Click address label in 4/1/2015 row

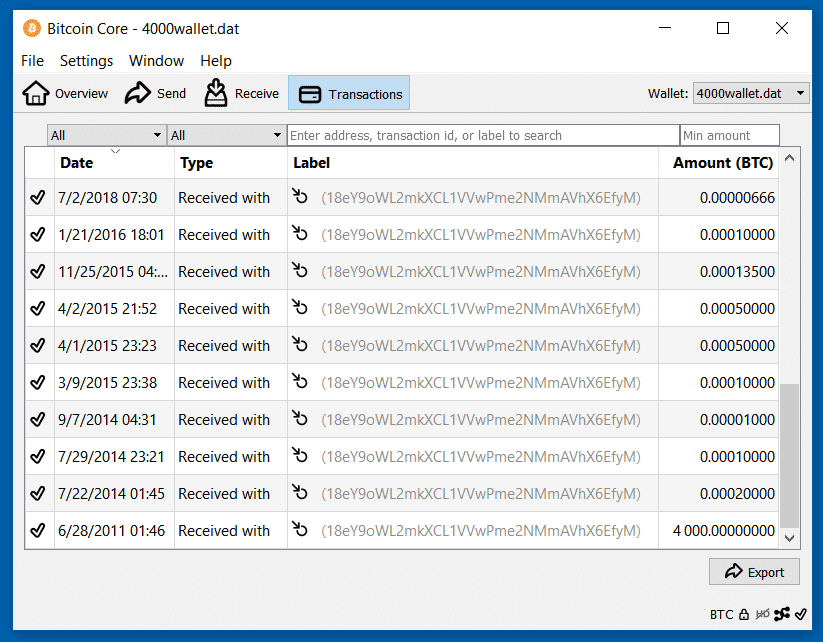(481, 346)
